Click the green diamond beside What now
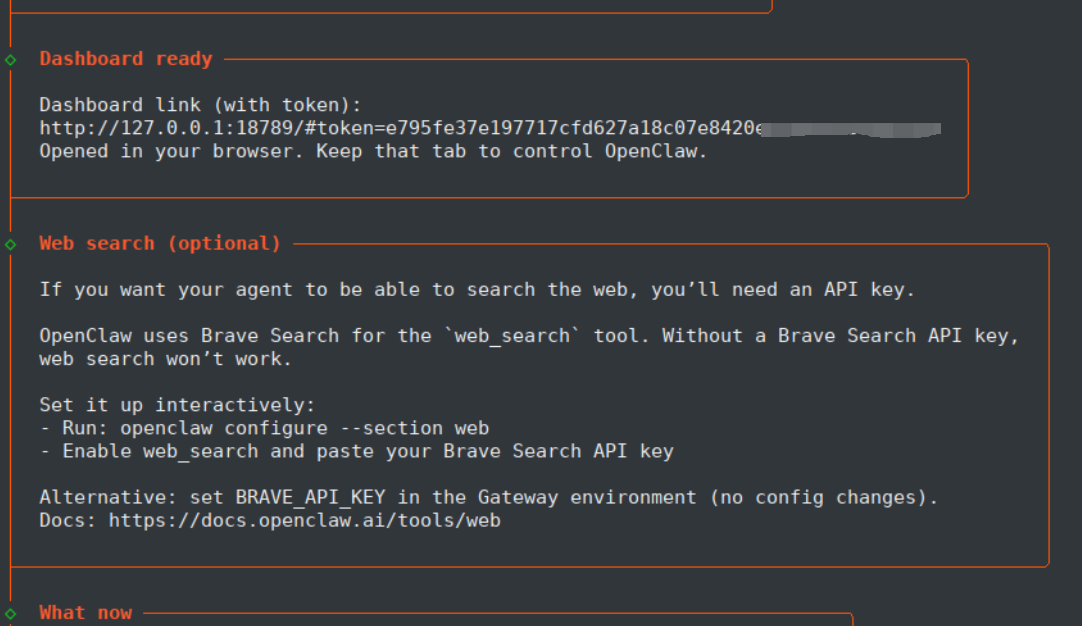 pos(10,613)
